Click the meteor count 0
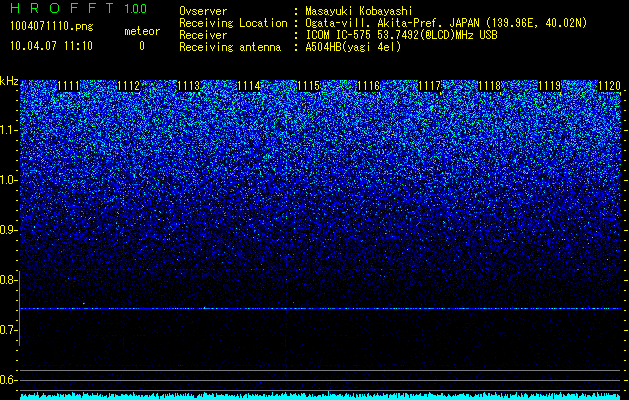 click(x=142, y=46)
